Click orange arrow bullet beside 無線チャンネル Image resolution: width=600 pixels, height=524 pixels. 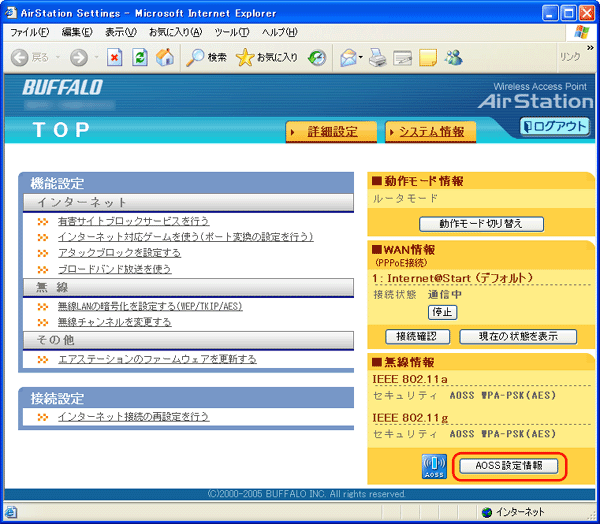coord(43,323)
